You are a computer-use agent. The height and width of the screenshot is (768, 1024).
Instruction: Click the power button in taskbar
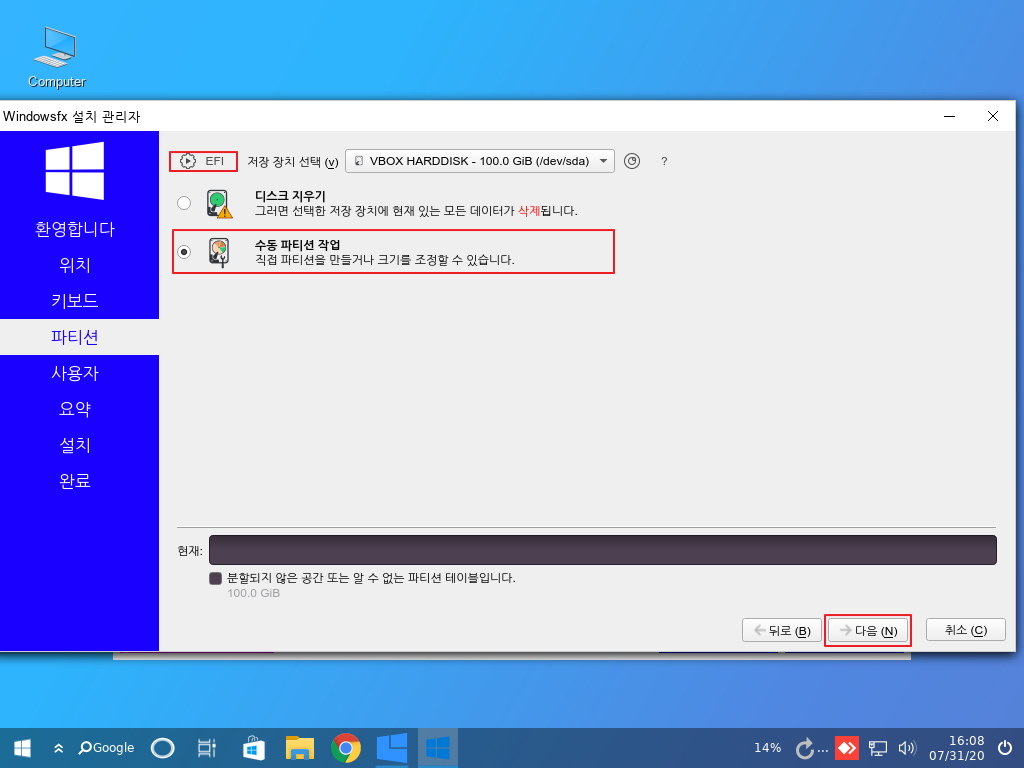pos(1006,748)
